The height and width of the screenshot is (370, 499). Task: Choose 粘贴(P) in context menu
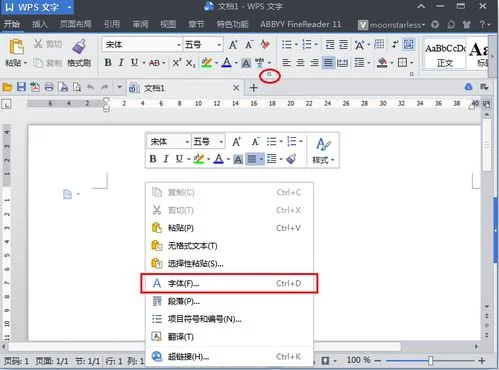[229, 228]
